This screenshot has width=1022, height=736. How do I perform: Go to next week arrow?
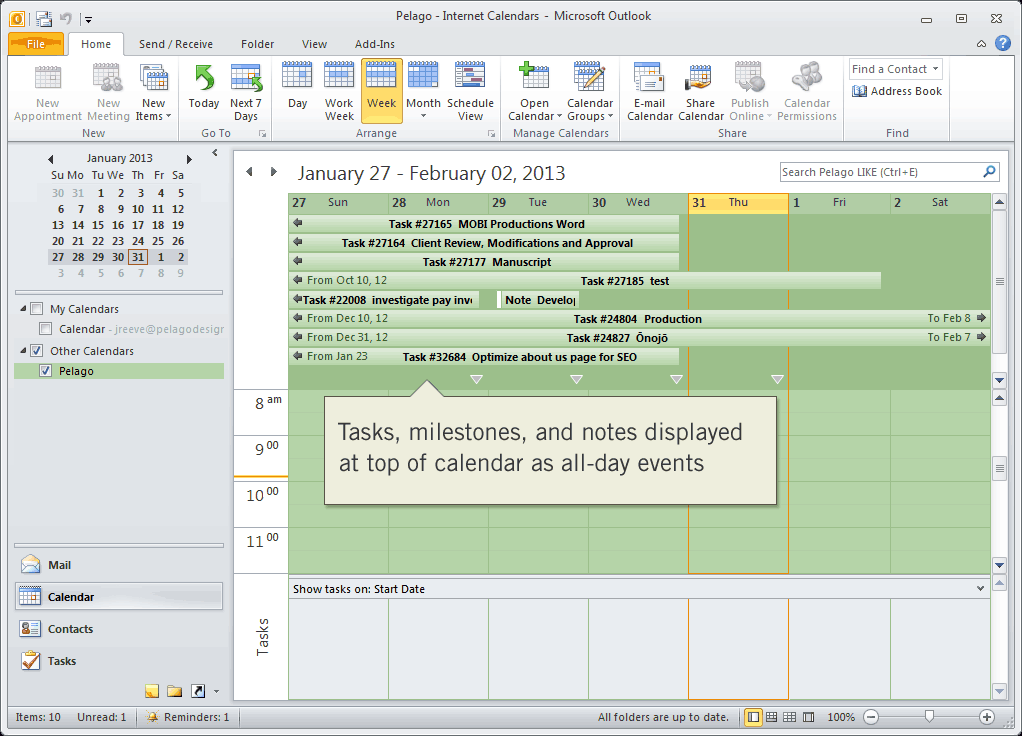274,171
